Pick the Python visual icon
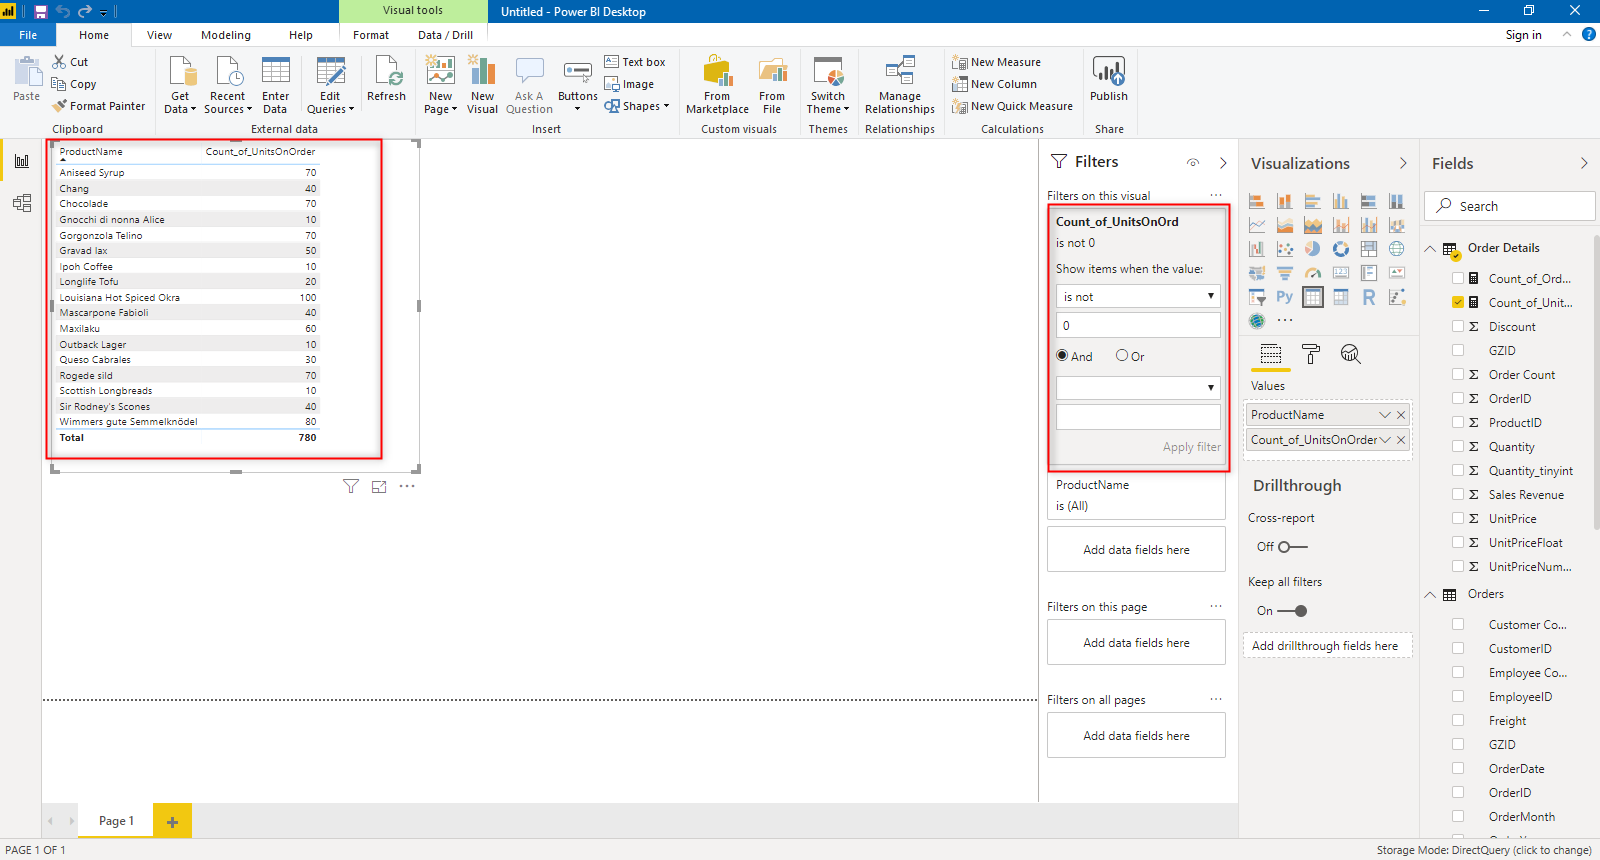The image size is (1600, 860). [x=1285, y=297]
